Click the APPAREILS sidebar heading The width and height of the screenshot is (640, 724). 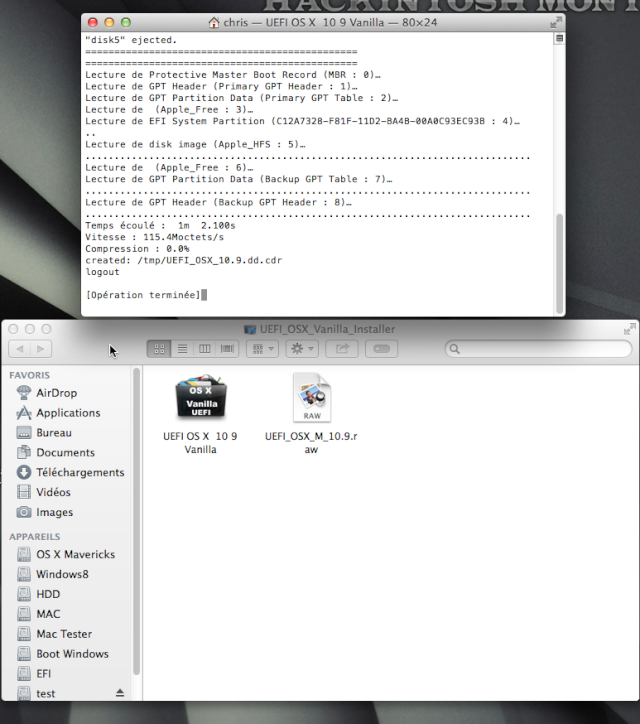tap(35, 537)
